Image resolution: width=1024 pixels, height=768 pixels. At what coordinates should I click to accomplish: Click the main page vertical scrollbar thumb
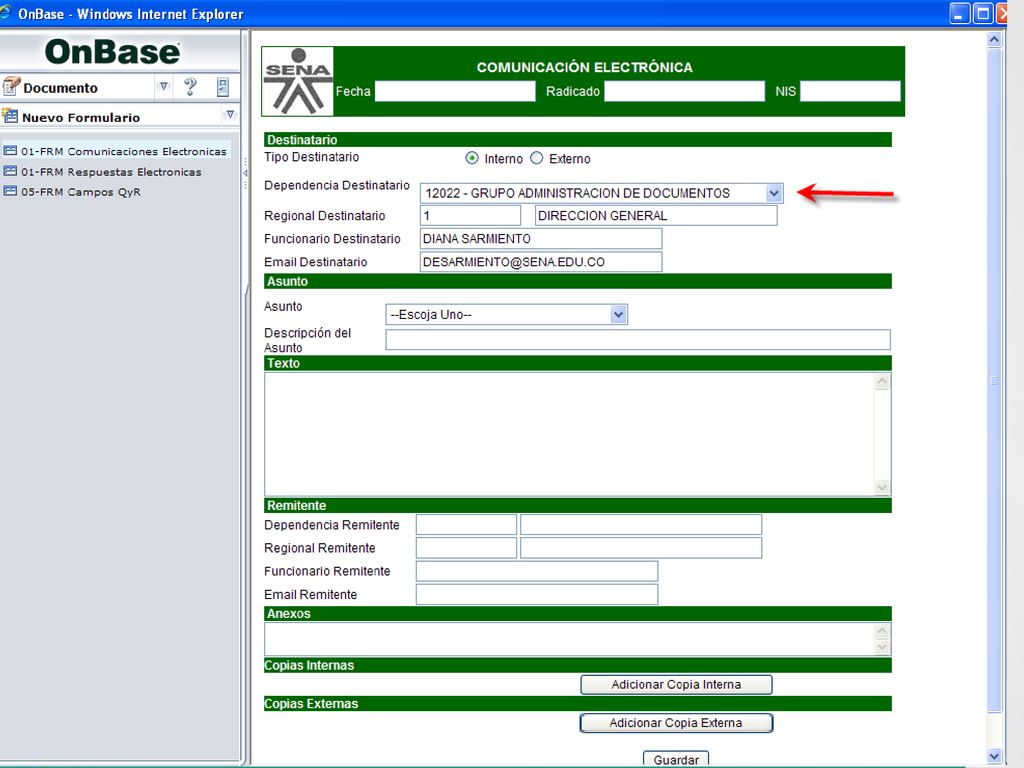tap(994, 380)
